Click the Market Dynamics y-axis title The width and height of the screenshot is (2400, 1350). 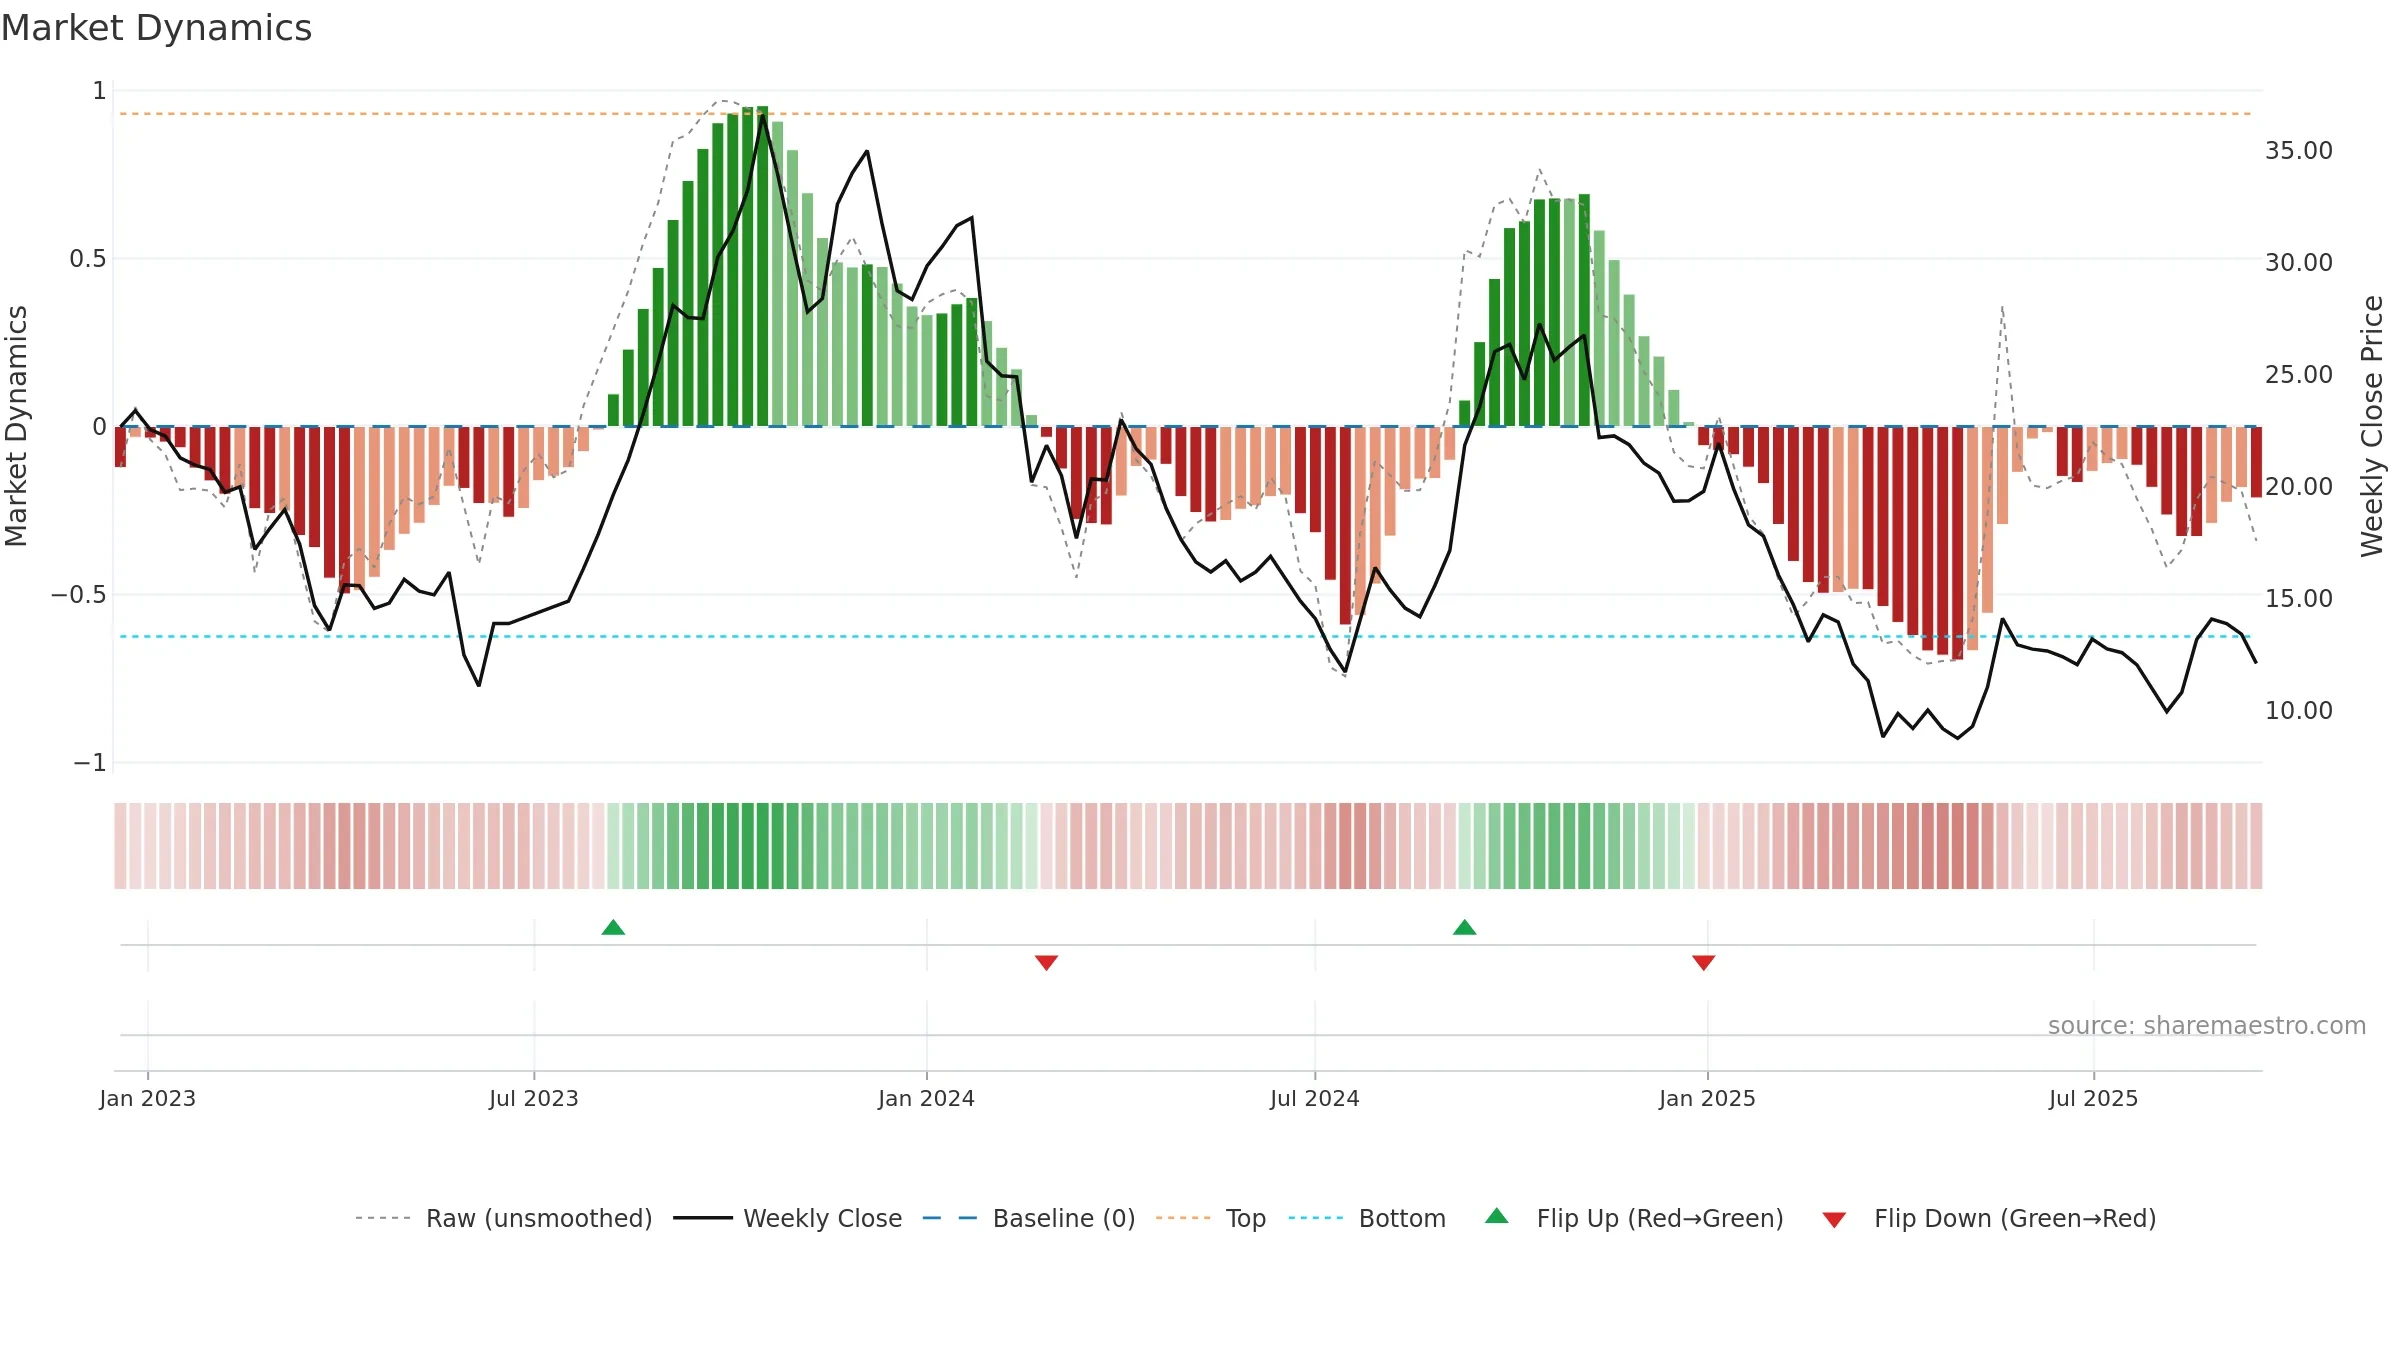point(16,426)
